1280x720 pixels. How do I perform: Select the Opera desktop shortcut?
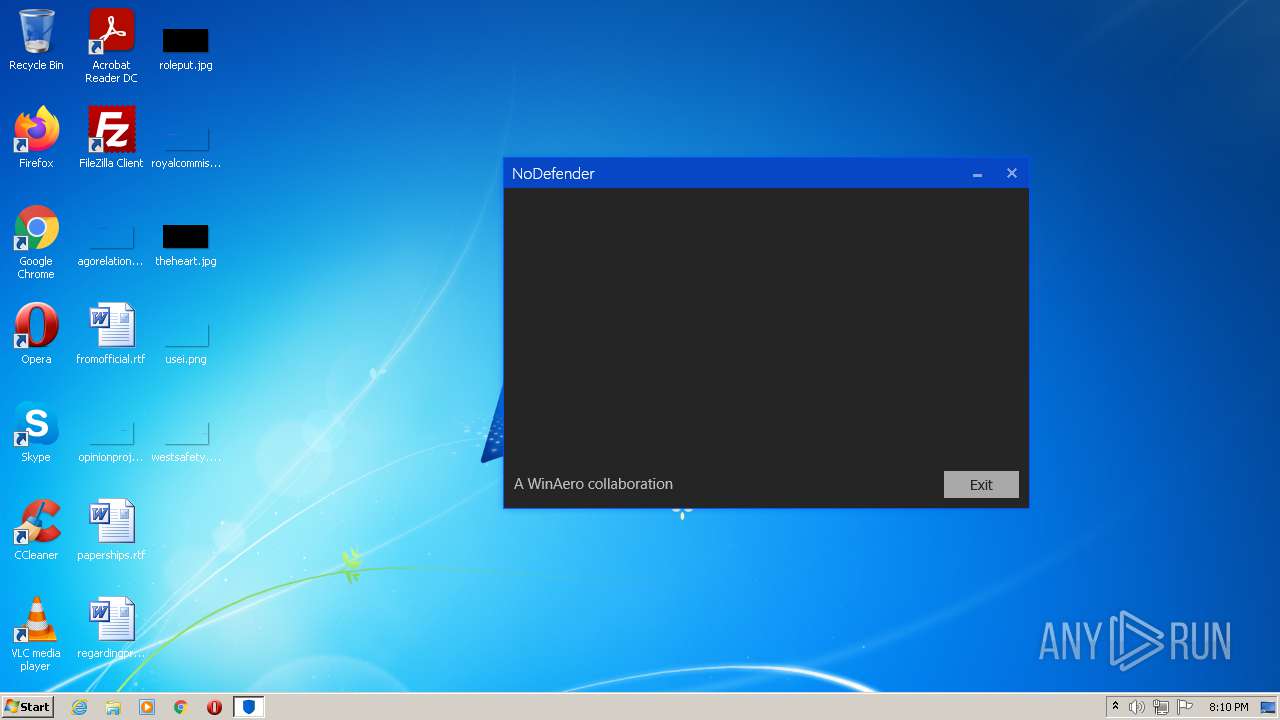(36, 334)
